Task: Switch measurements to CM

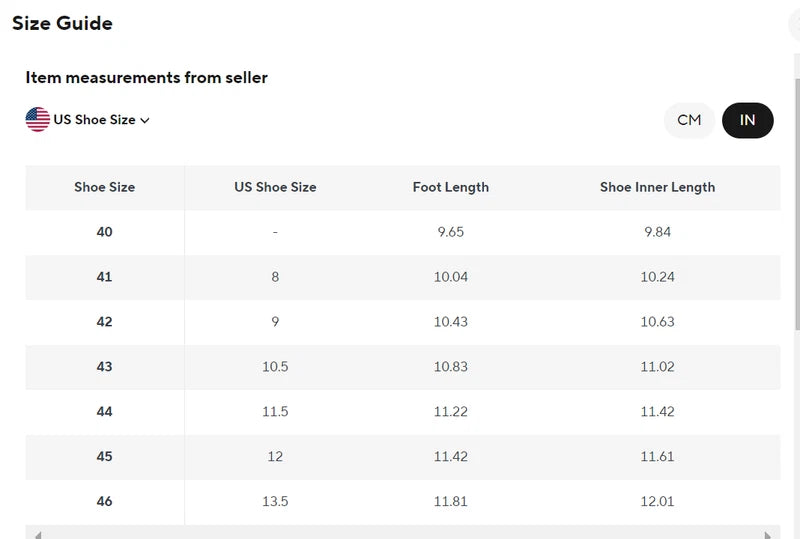Action: click(x=689, y=120)
